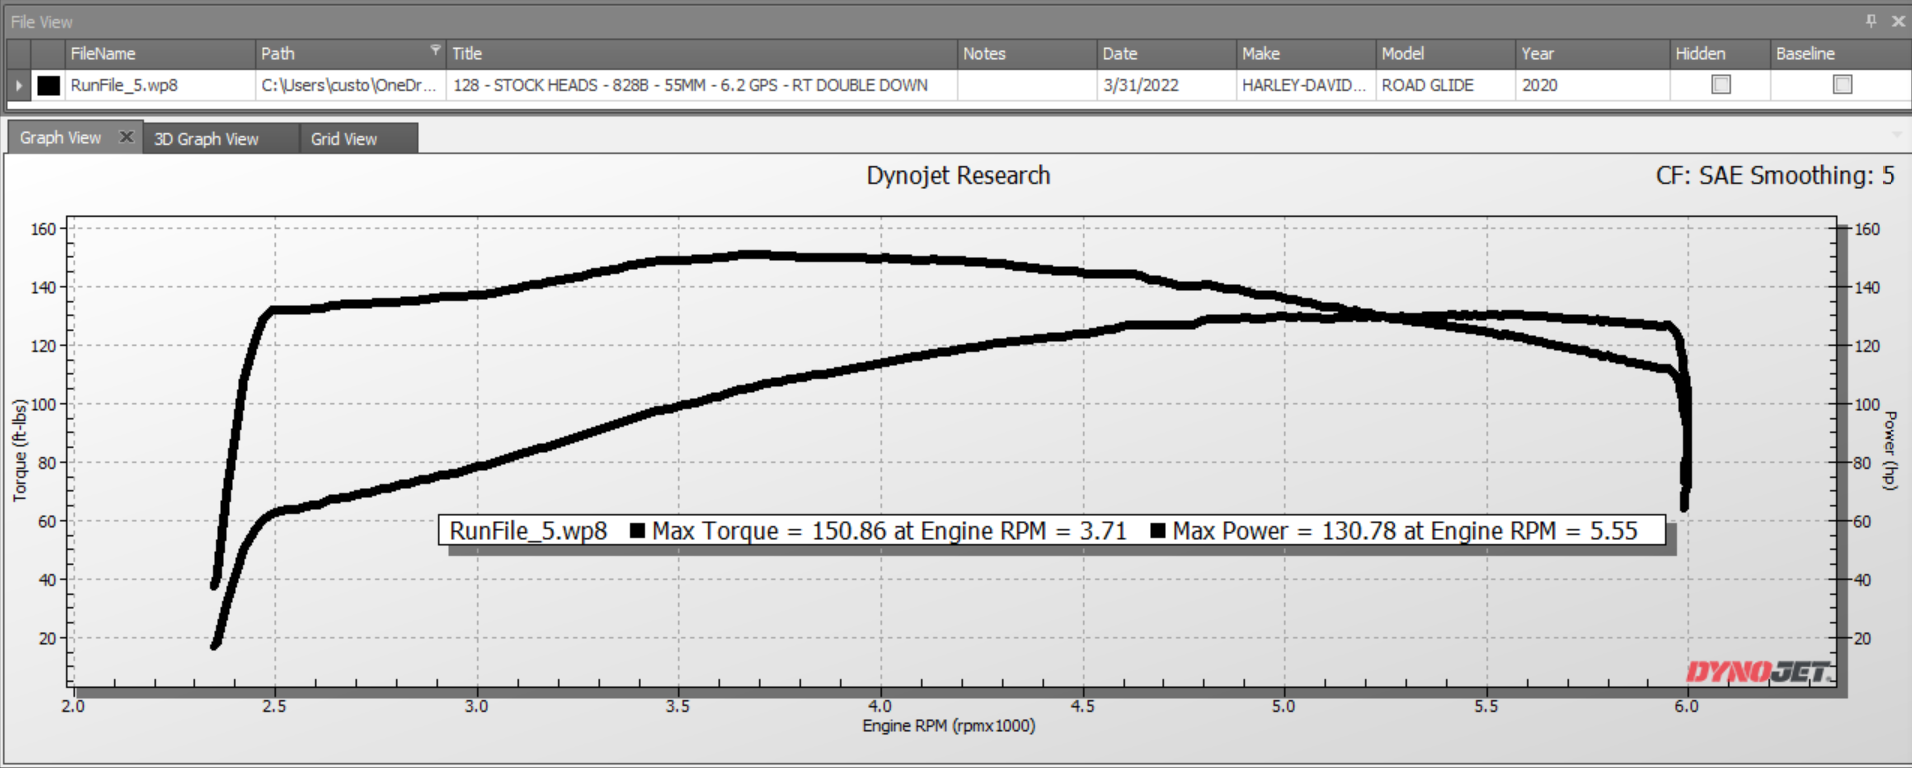The width and height of the screenshot is (1912, 768).
Task: Close the Graph View tab
Action: 126,137
